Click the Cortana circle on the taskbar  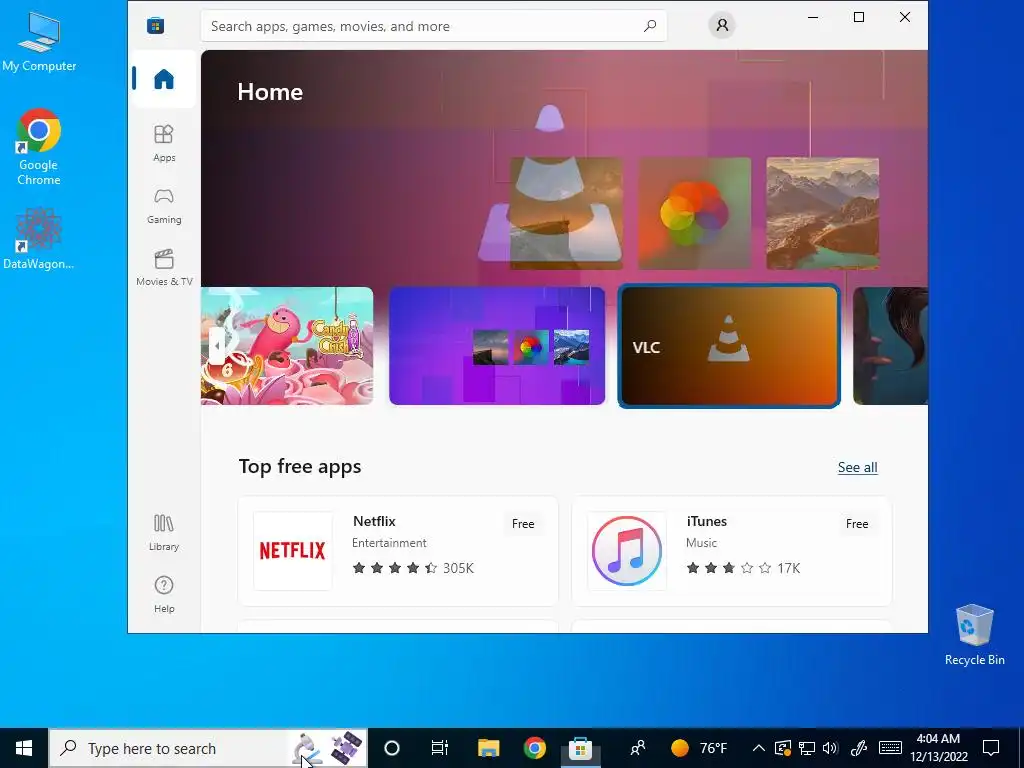click(392, 748)
